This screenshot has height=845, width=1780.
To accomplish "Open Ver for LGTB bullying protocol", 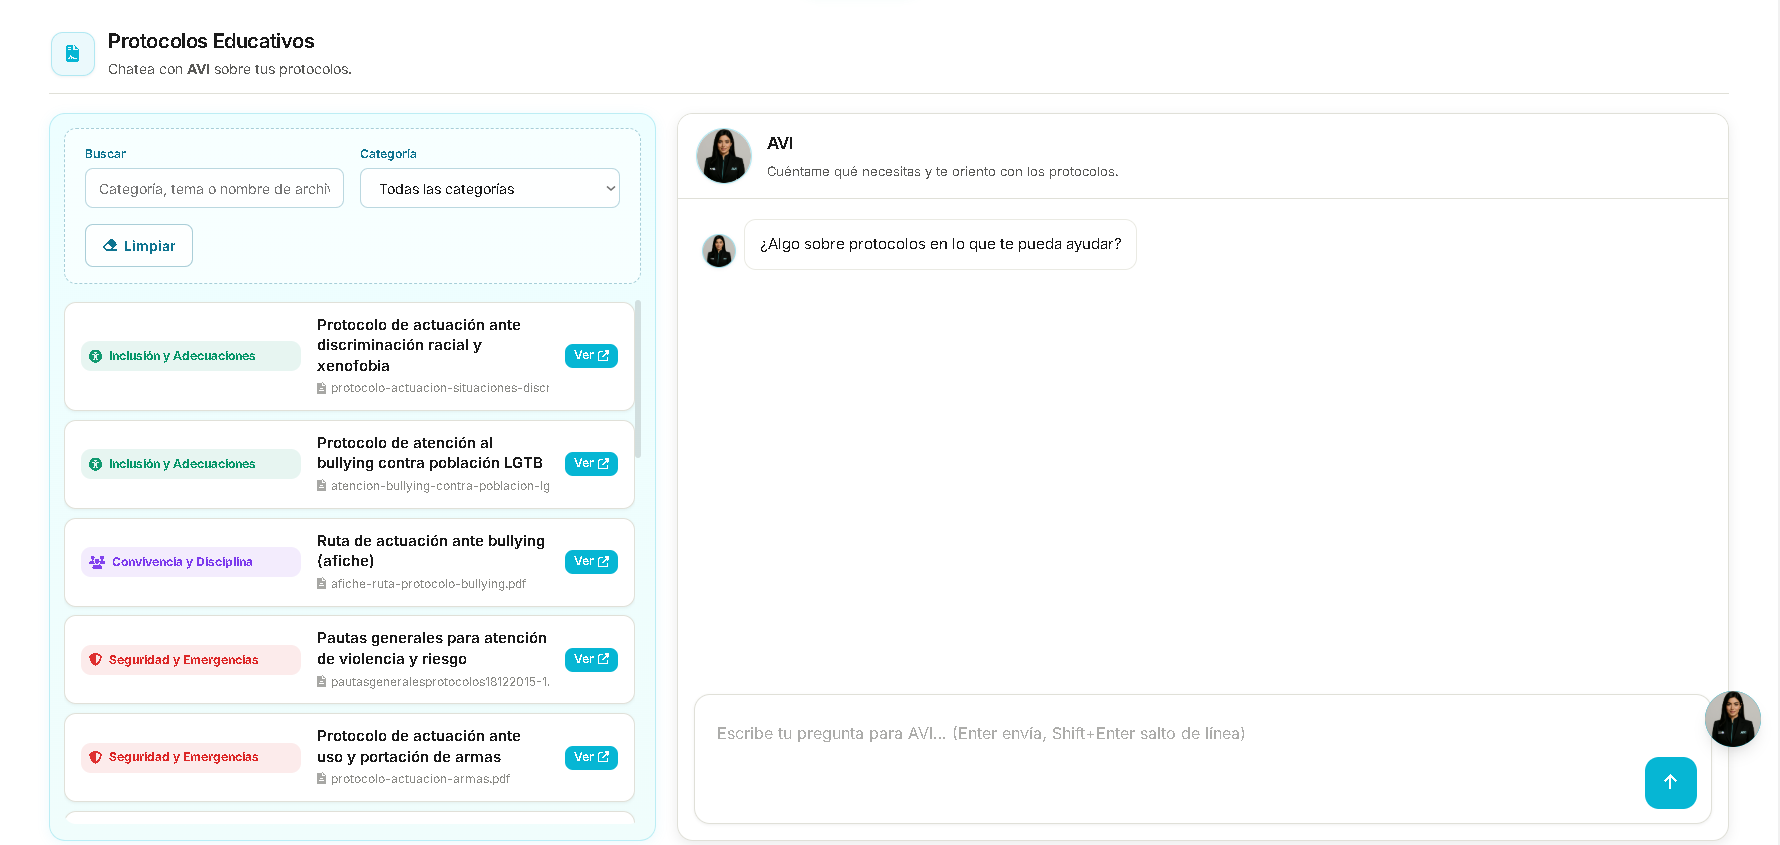I will coord(591,464).
